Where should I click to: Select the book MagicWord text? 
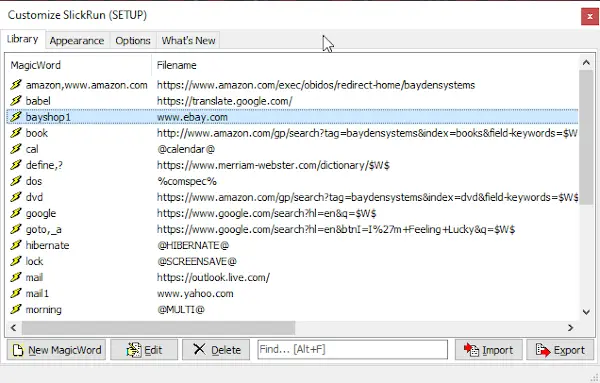[37, 133]
